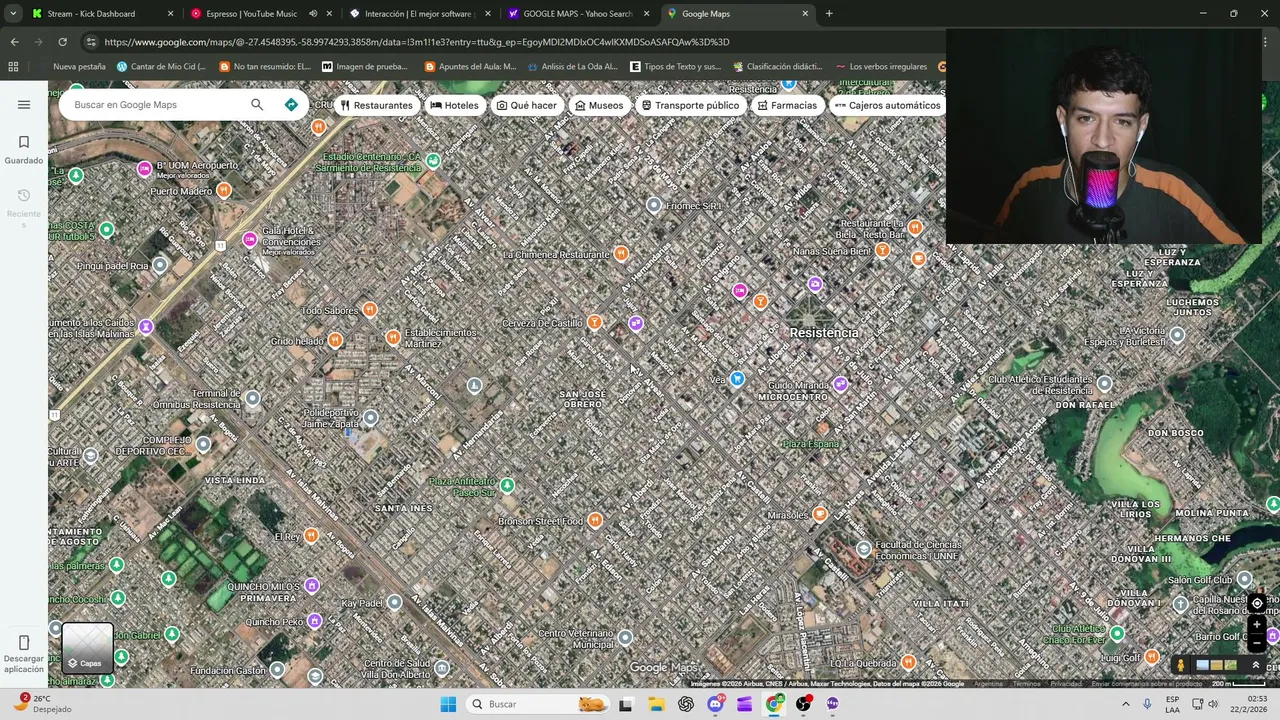Zoom in with the plus button
The width and height of the screenshot is (1280, 720).
pyautogui.click(x=1257, y=624)
